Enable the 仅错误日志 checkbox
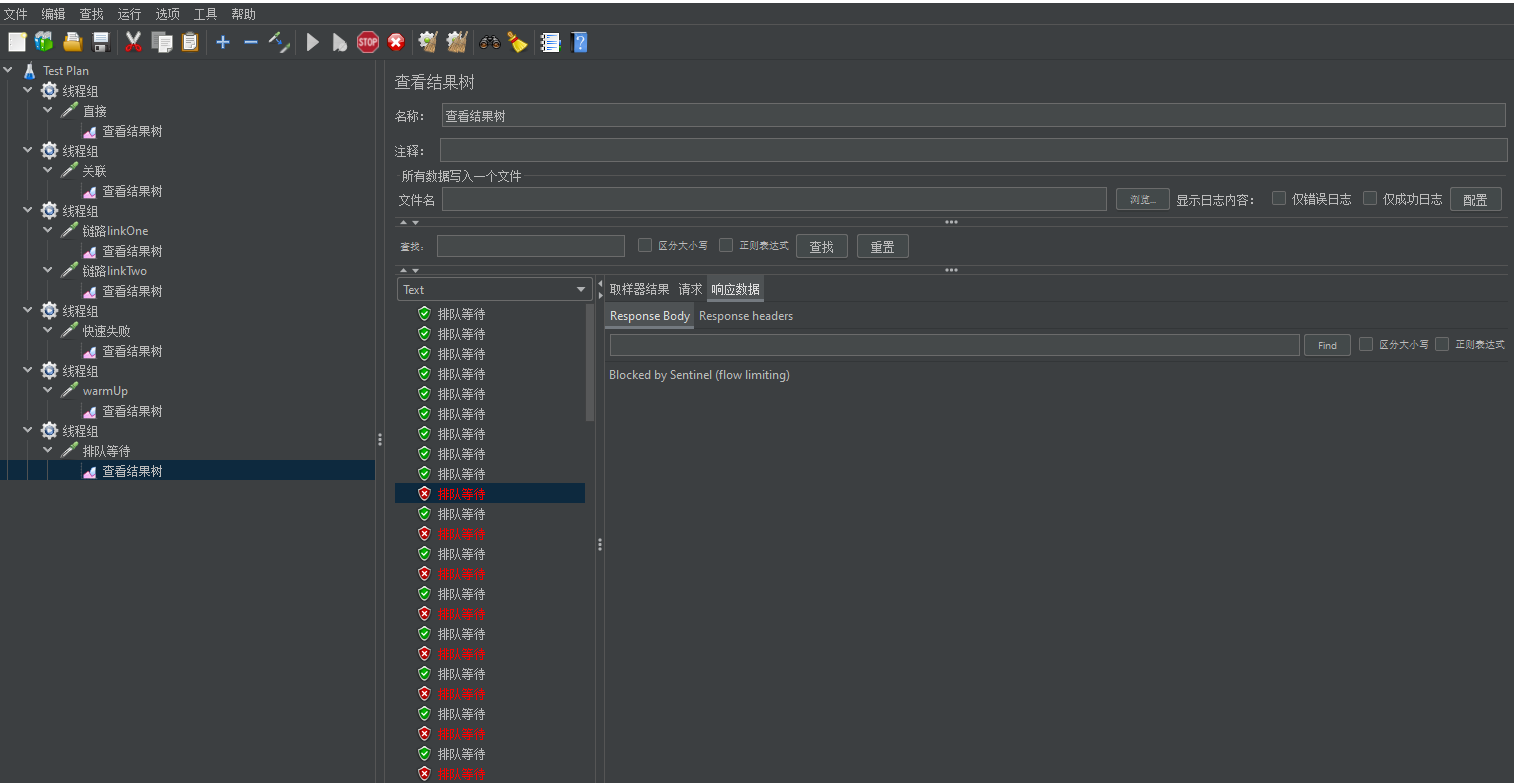 point(1279,198)
